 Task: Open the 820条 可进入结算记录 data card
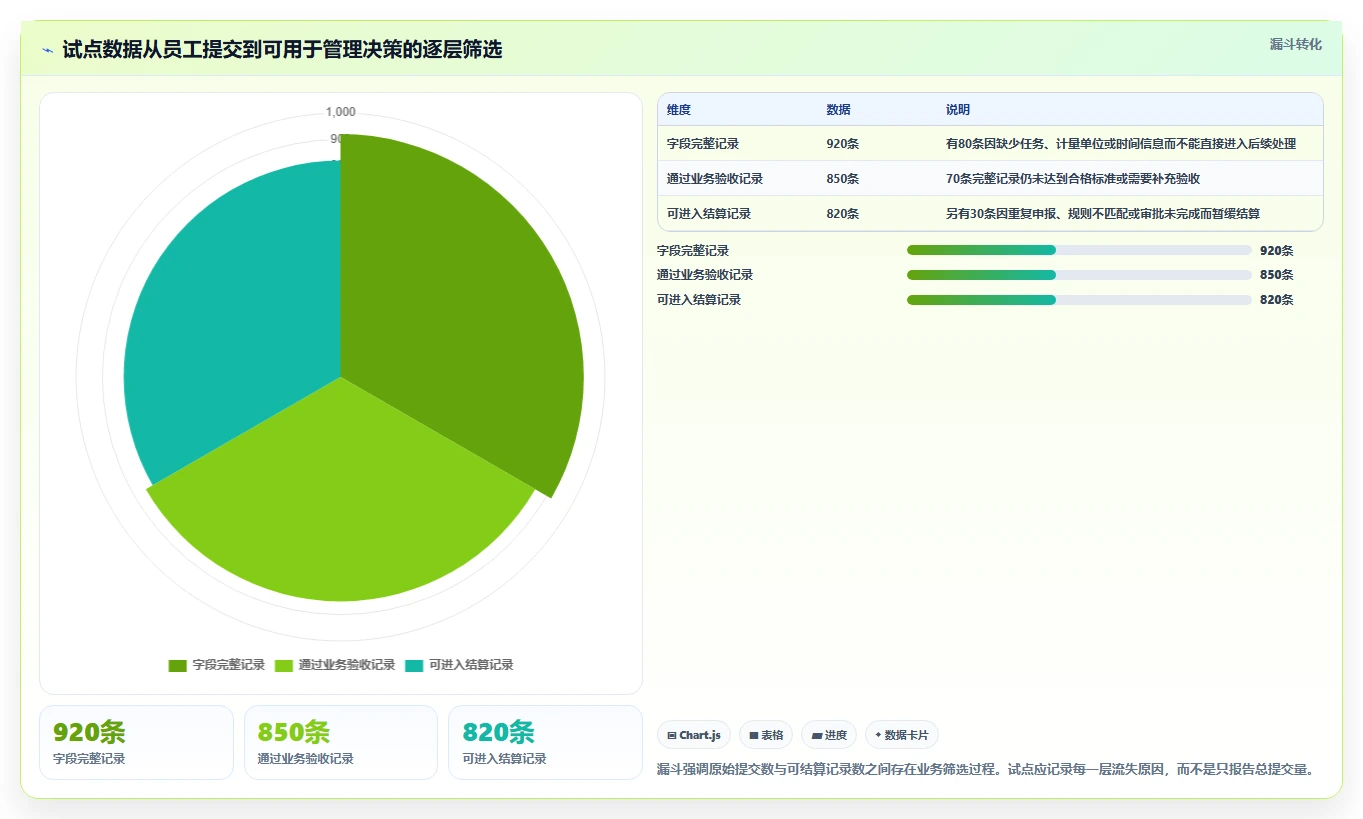(545, 742)
